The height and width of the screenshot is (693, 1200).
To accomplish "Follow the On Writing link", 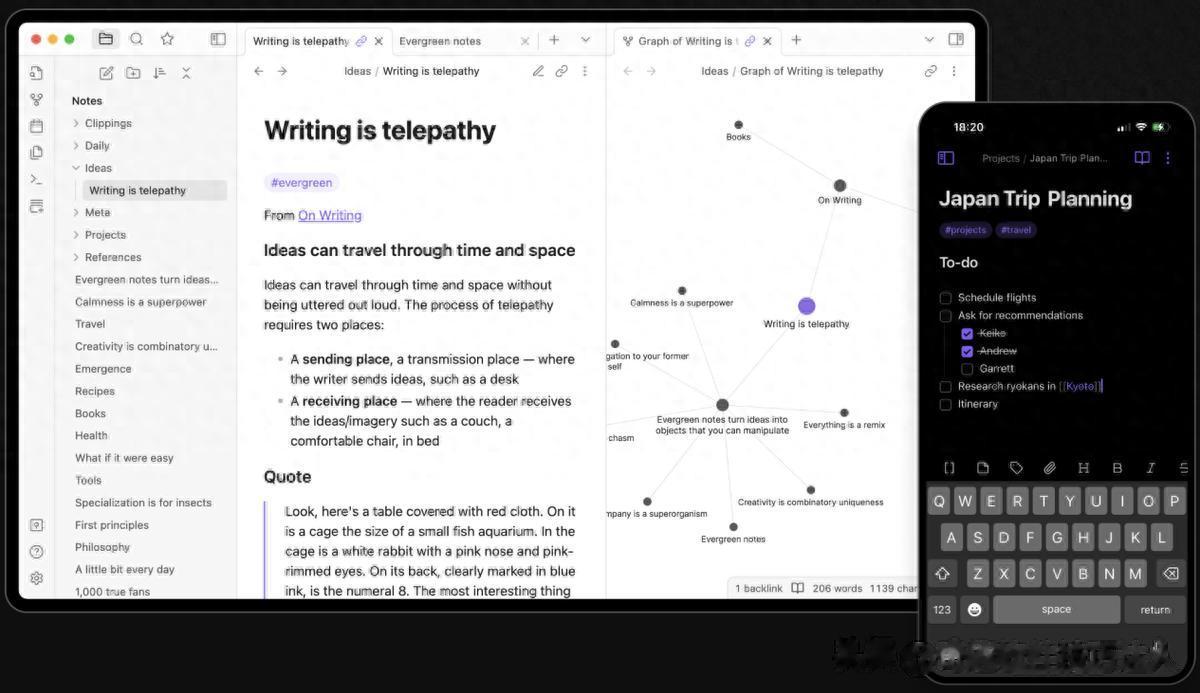I will 330,215.
